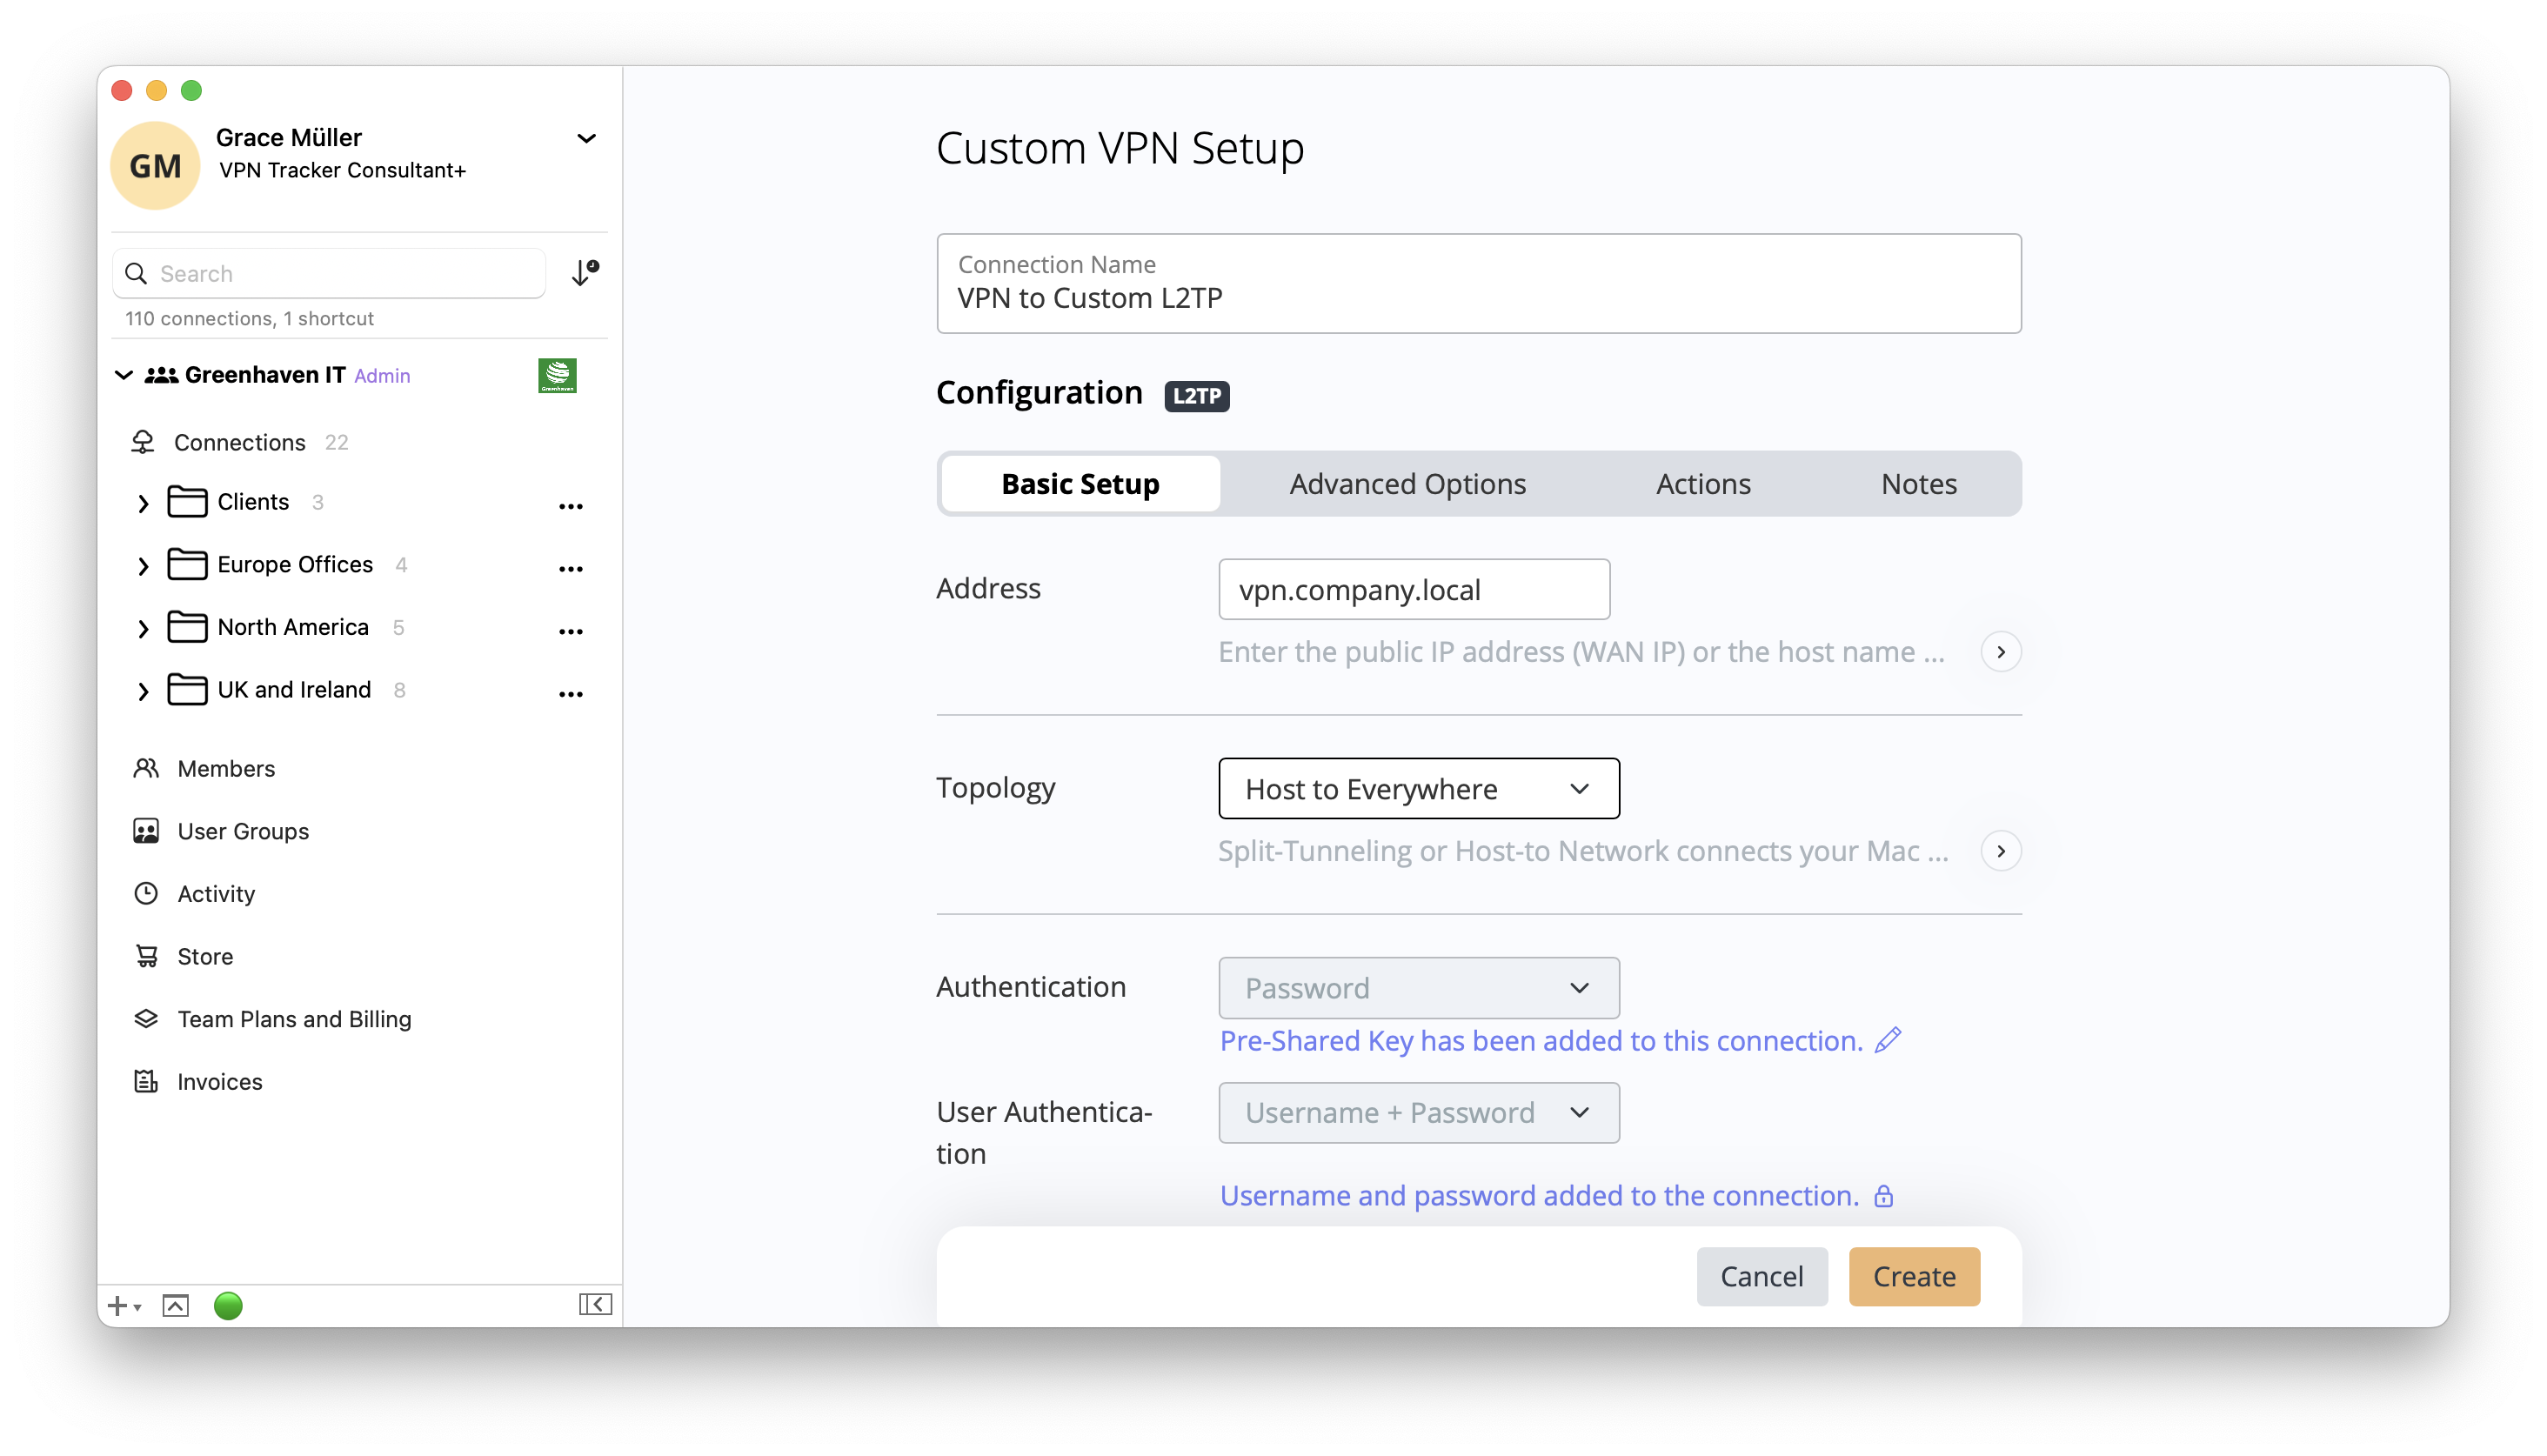Expand the Address help description arrow

[2000, 652]
